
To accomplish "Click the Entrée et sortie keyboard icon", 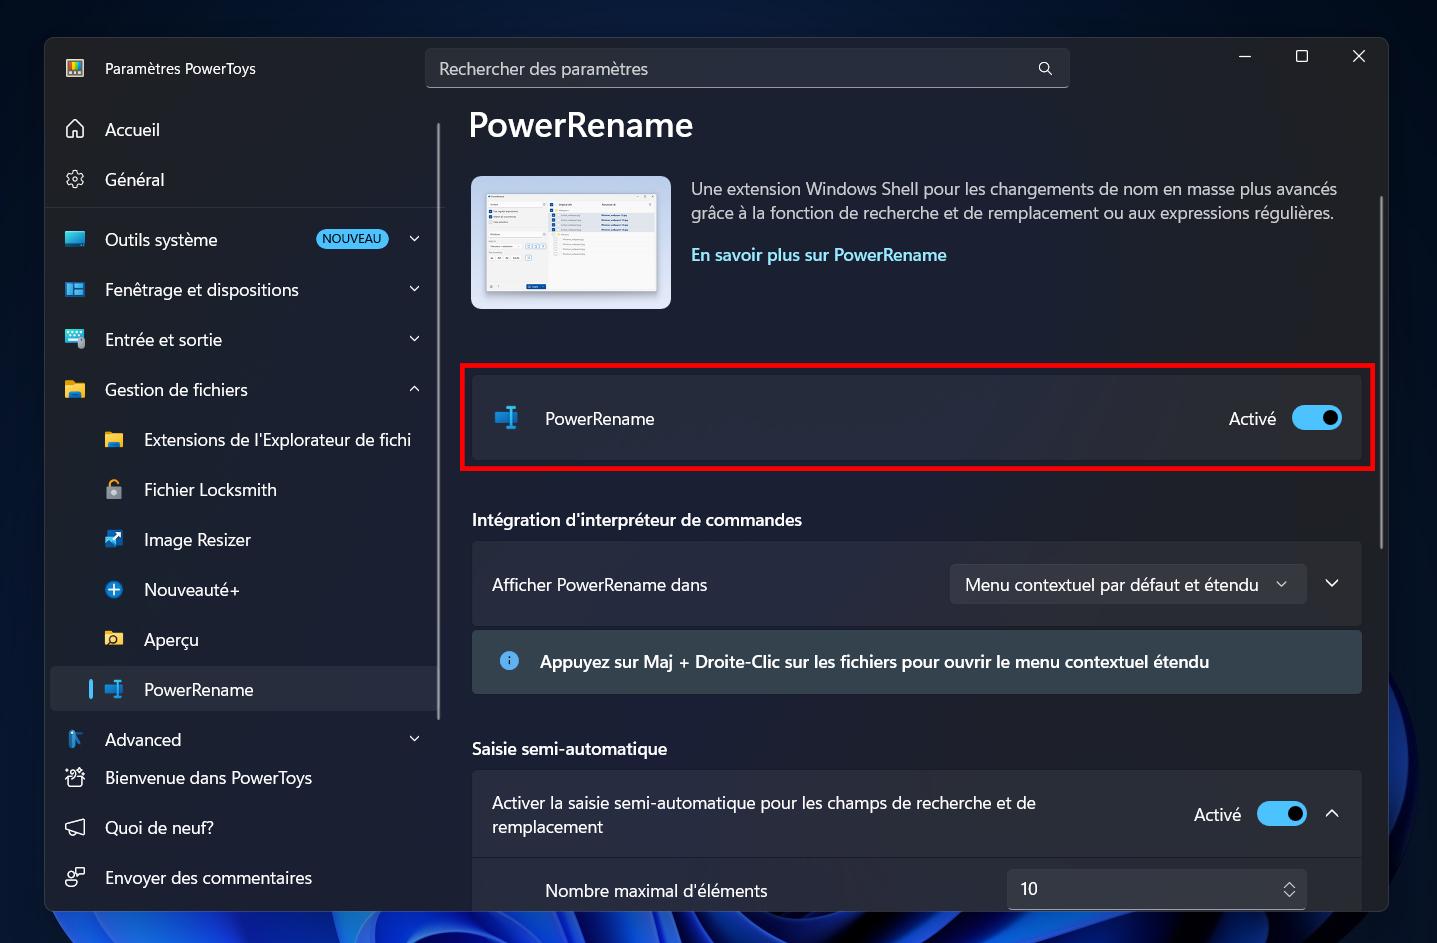I will [75, 339].
